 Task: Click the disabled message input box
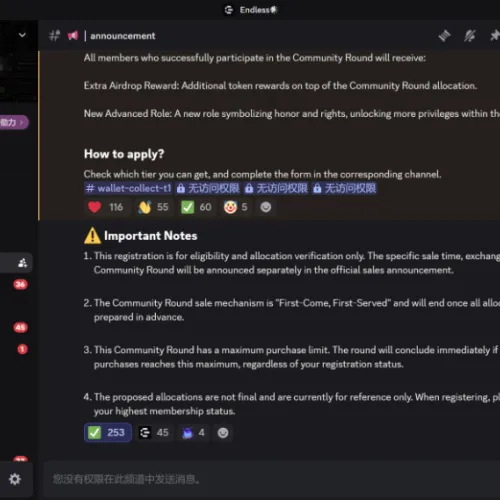(x=272, y=479)
